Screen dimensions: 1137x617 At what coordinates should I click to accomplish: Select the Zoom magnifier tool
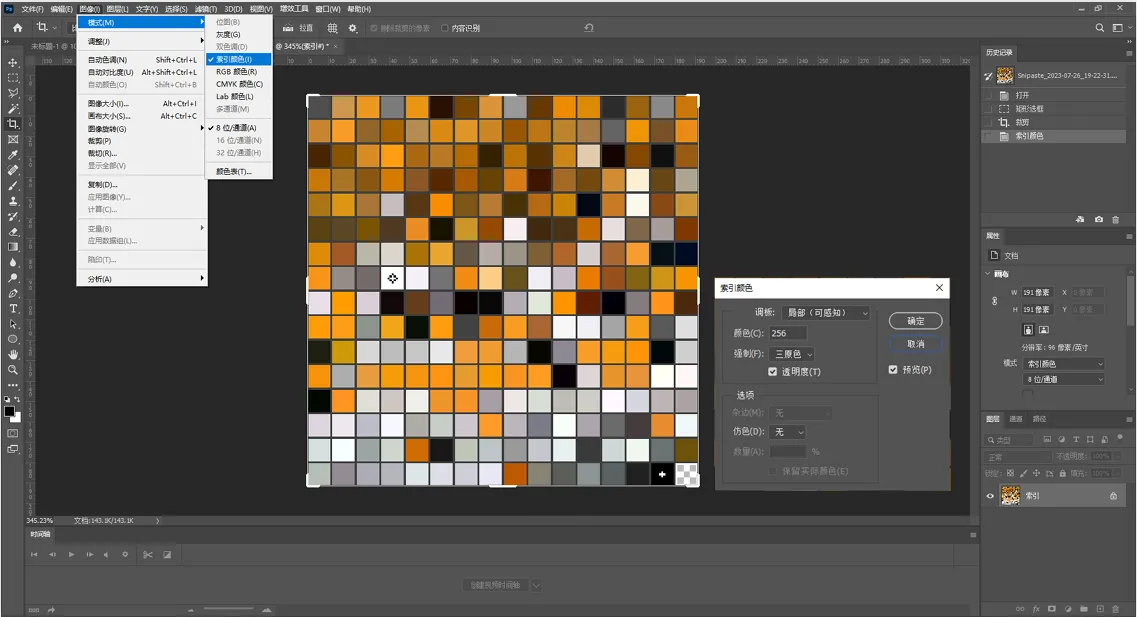click(x=13, y=370)
